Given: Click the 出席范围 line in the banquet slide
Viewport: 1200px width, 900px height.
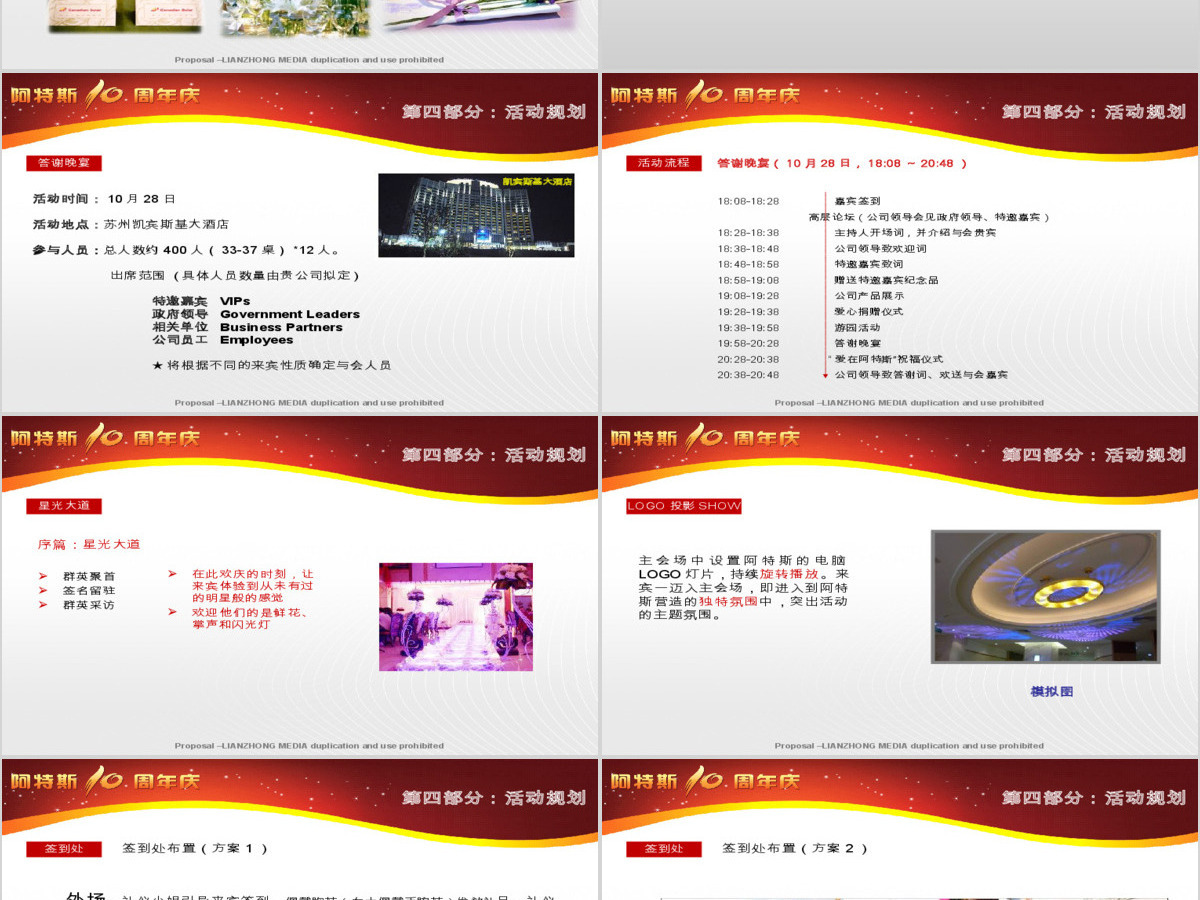Looking at the screenshot, I should click(234, 275).
